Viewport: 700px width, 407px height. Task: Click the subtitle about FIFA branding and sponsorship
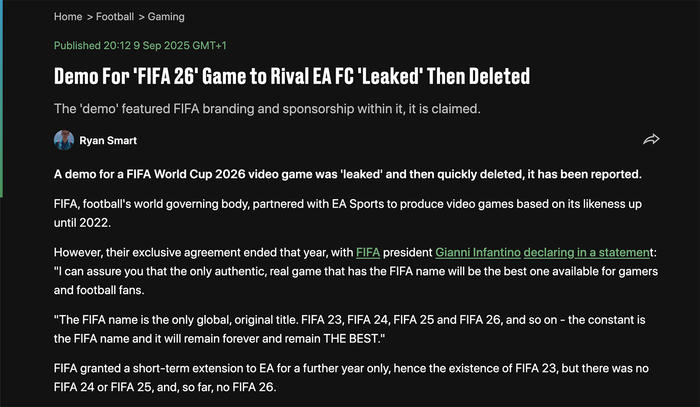(274, 108)
